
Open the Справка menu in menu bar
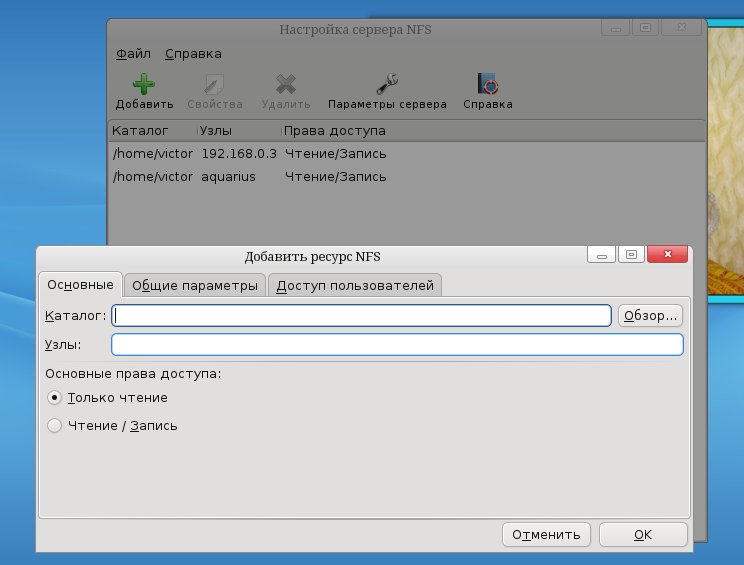[193, 54]
